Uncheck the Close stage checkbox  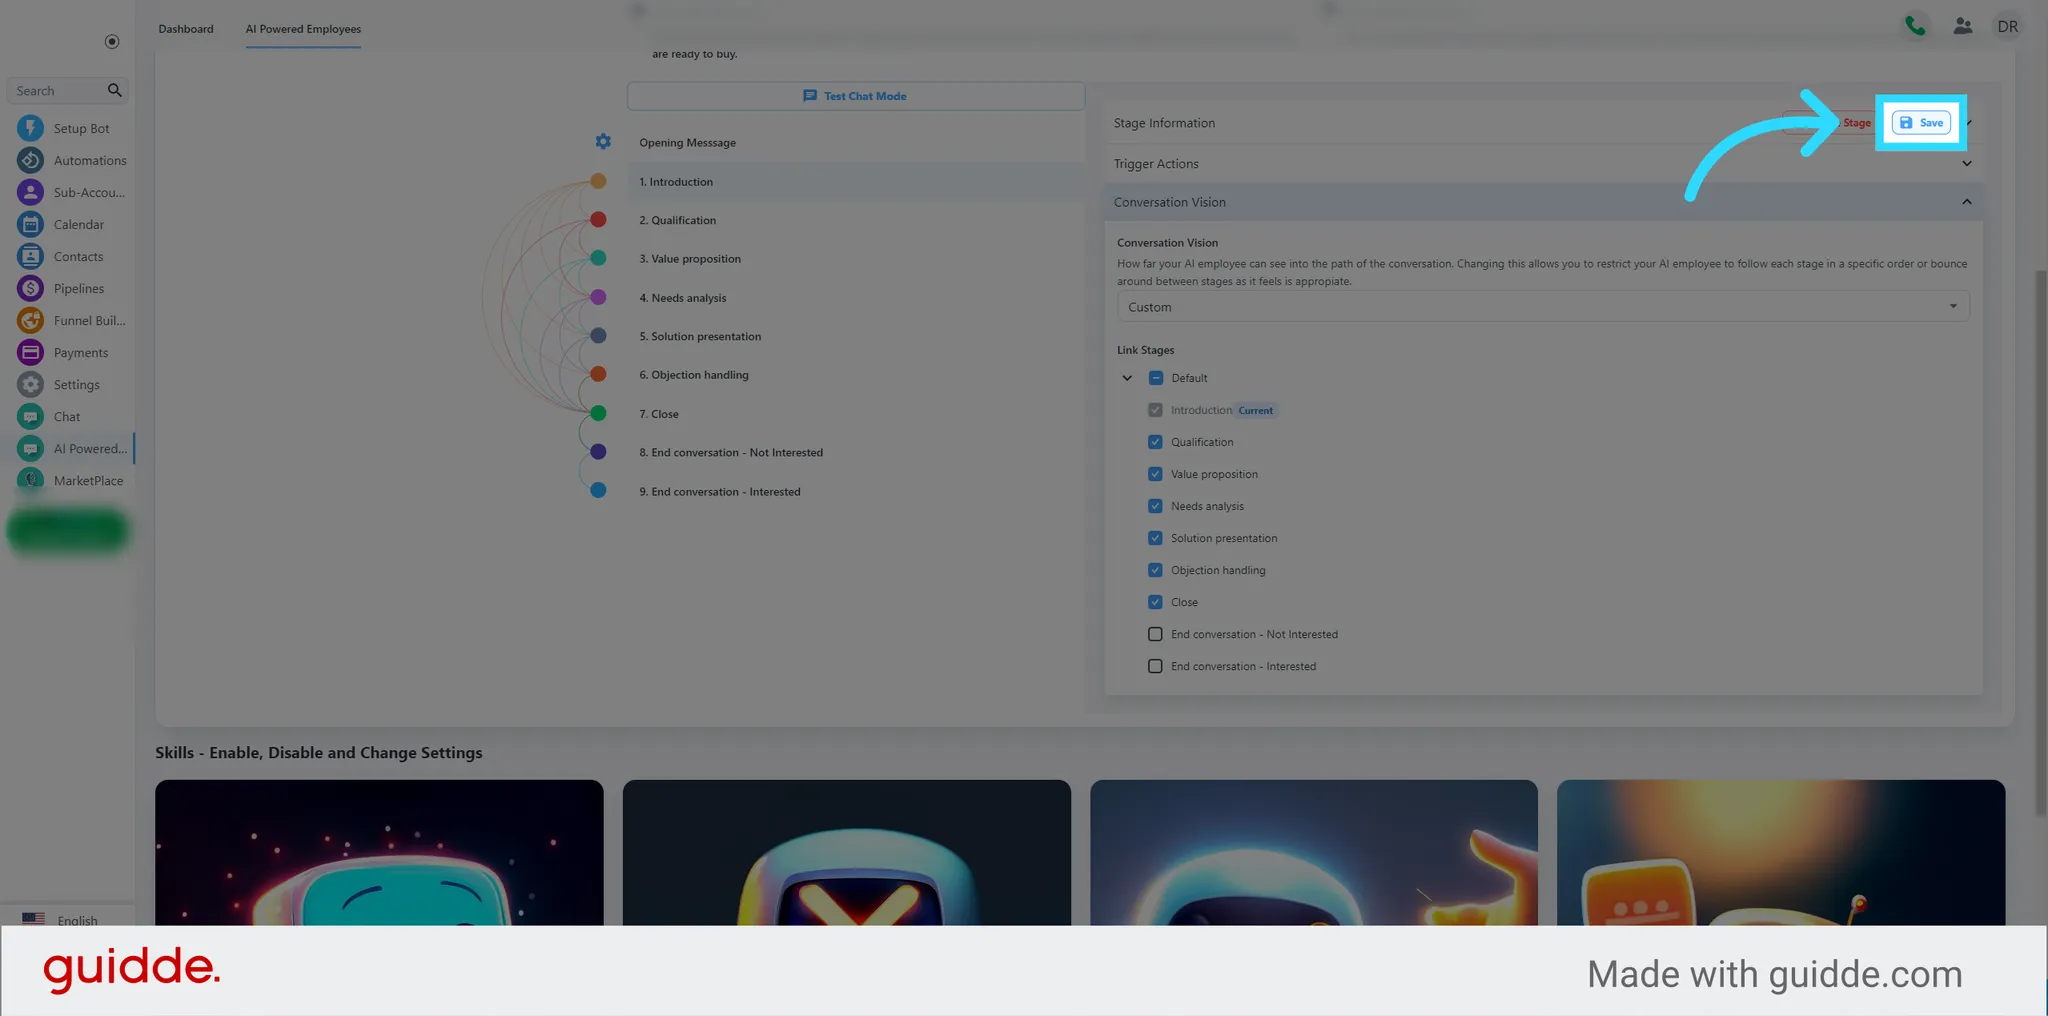pos(1155,602)
